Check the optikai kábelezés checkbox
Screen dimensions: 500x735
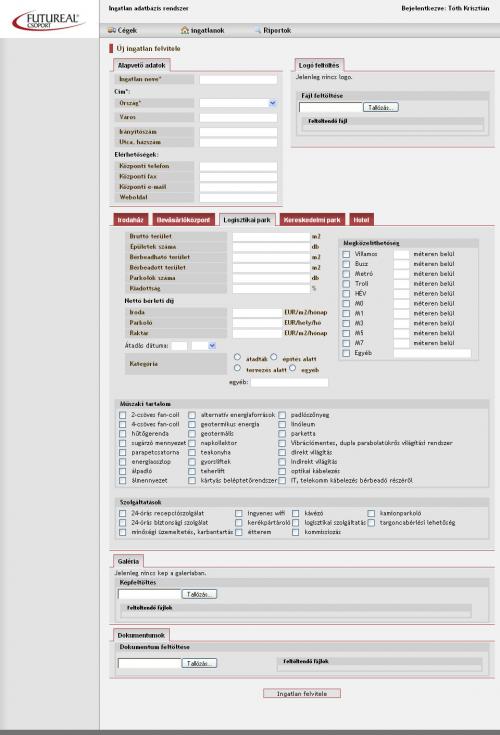click(x=282, y=472)
